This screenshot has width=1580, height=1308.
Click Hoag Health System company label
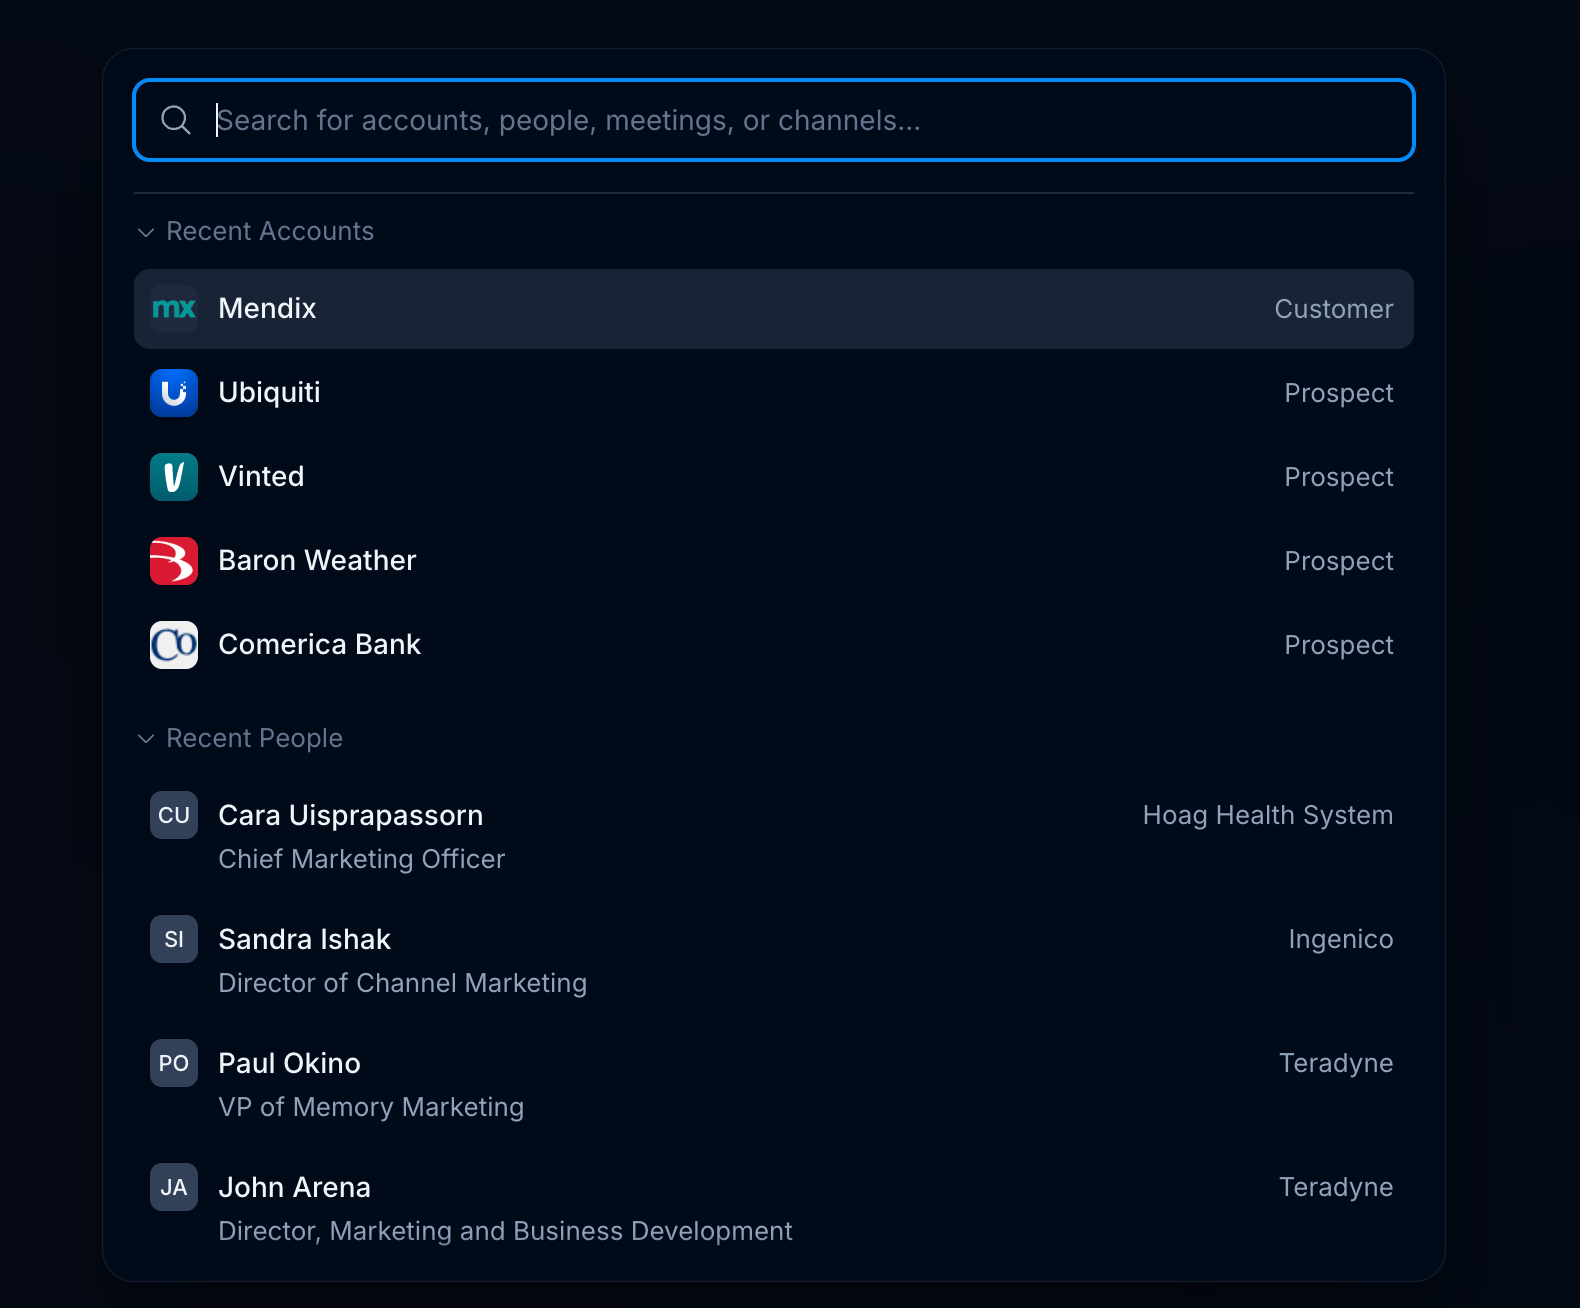[x=1268, y=816]
